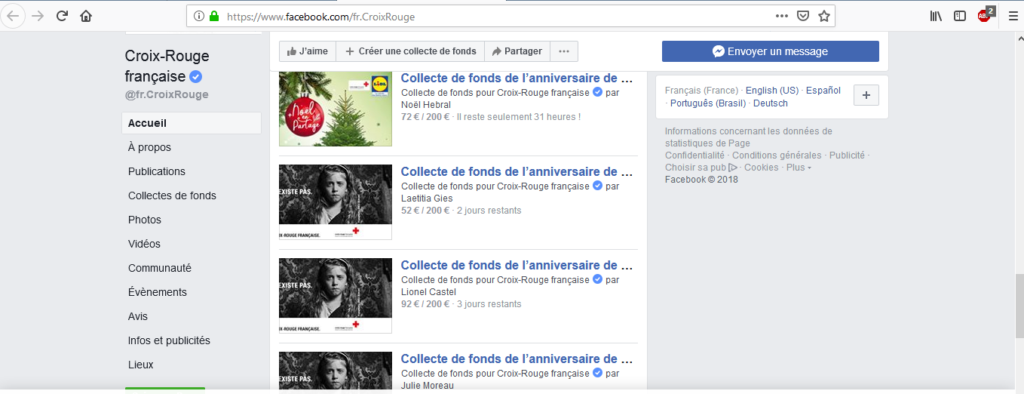Image resolution: width=1024 pixels, height=394 pixels.
Task: Expand the Plus footer dropdown
Action: click(x=799, y=167)
